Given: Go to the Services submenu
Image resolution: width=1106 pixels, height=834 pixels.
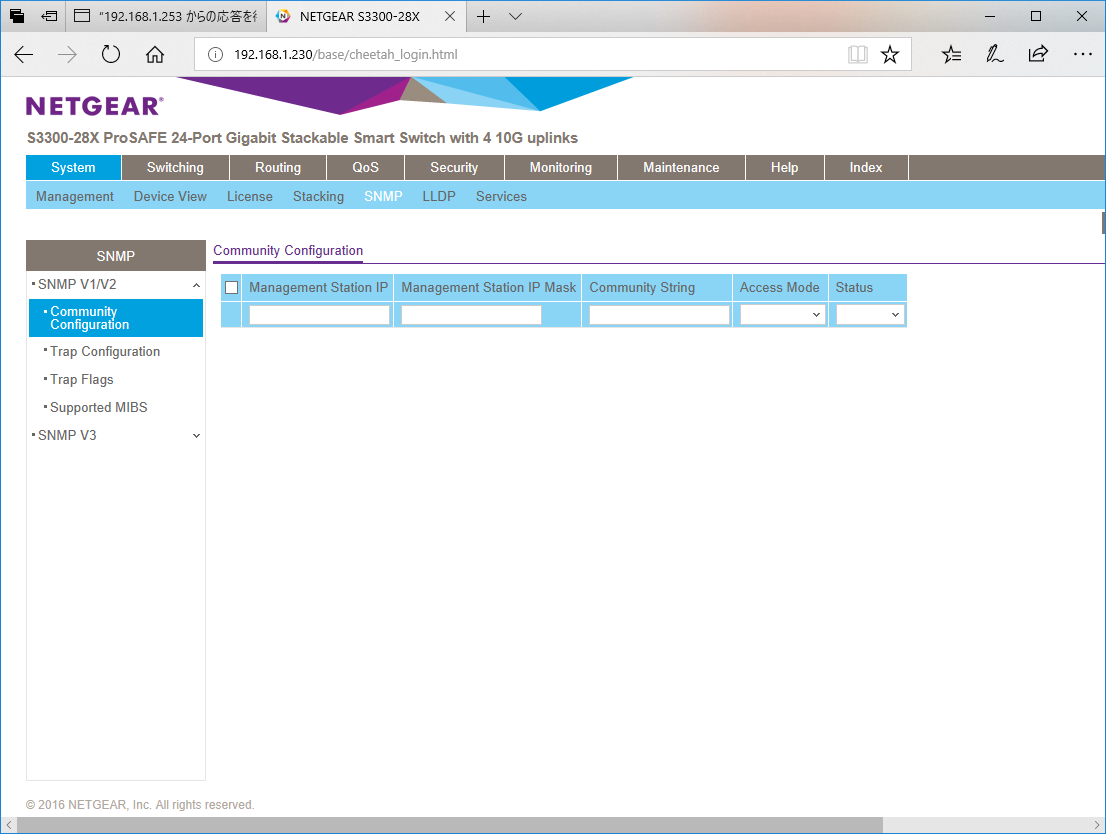Looking at the screenshot, I should (501, 197).
